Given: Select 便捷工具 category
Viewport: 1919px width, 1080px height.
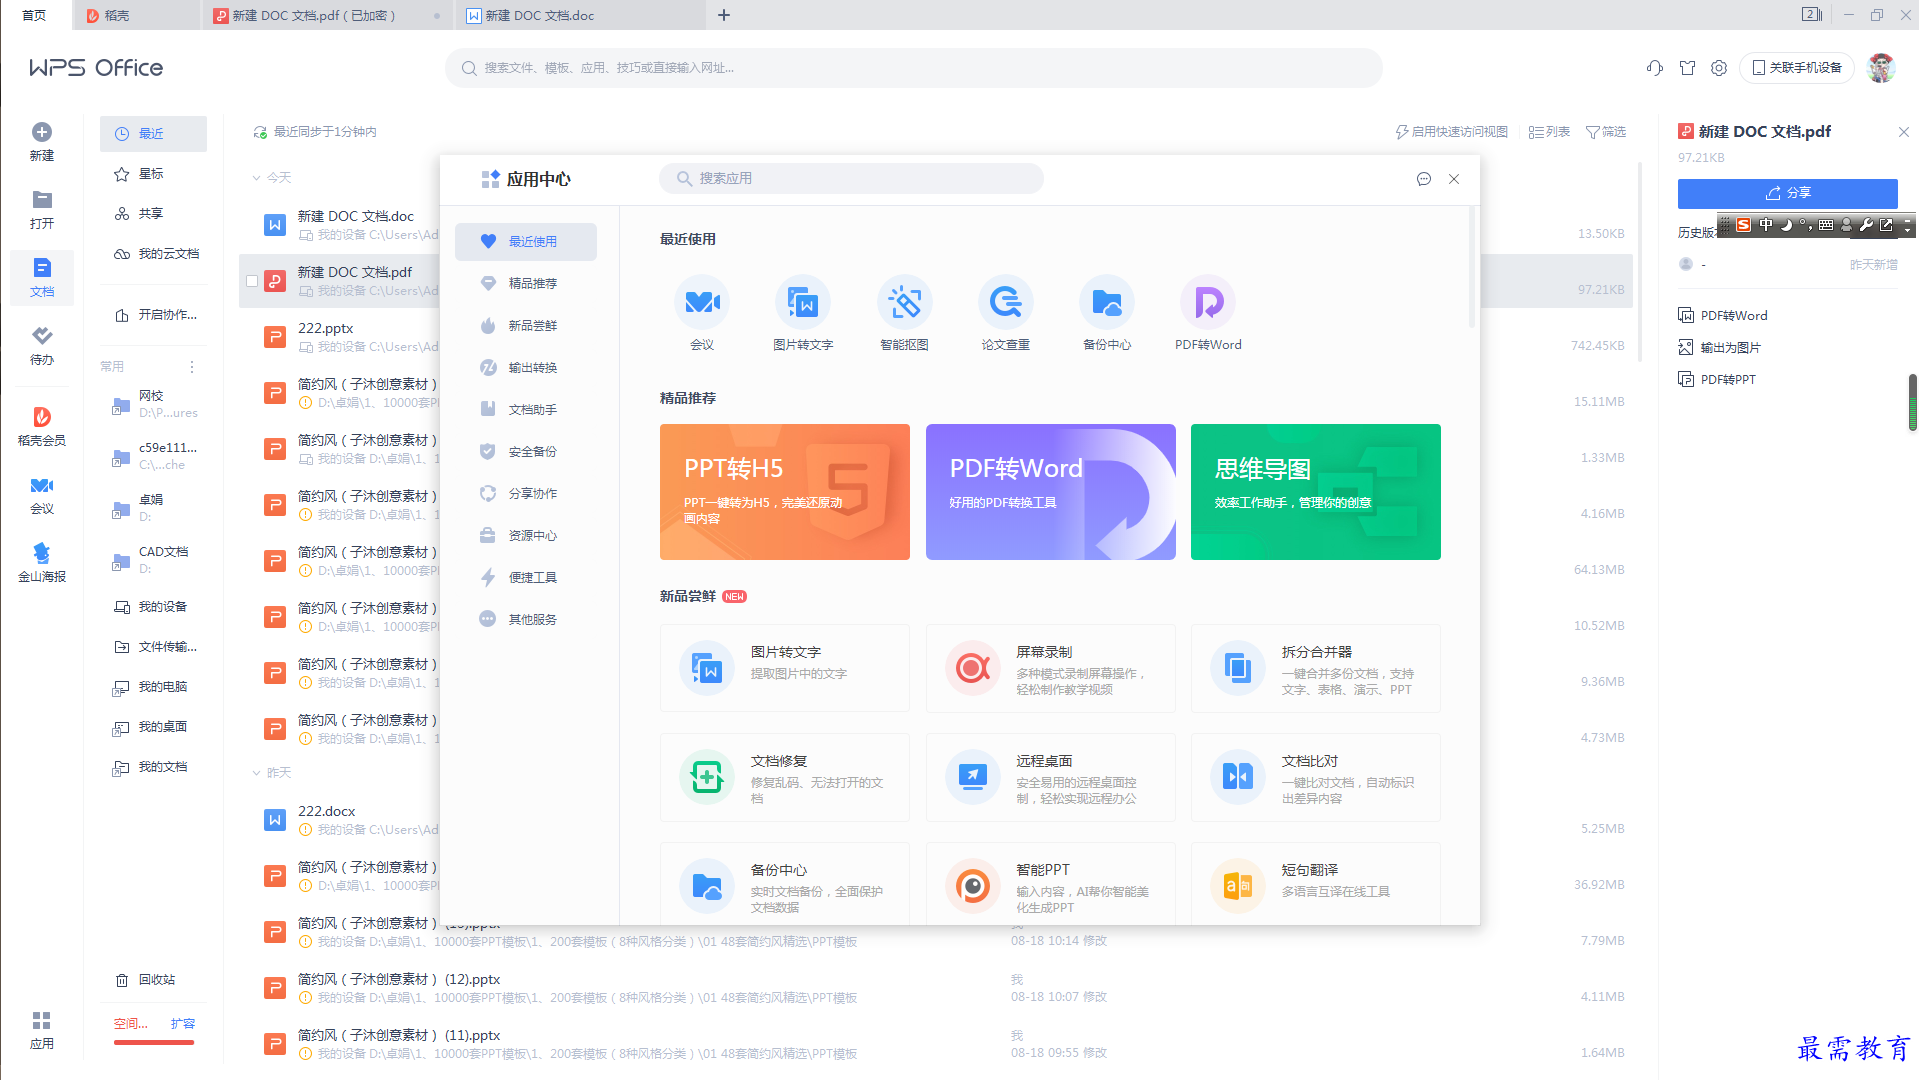Looking at the screenshot, I should [x=526, y=578].
